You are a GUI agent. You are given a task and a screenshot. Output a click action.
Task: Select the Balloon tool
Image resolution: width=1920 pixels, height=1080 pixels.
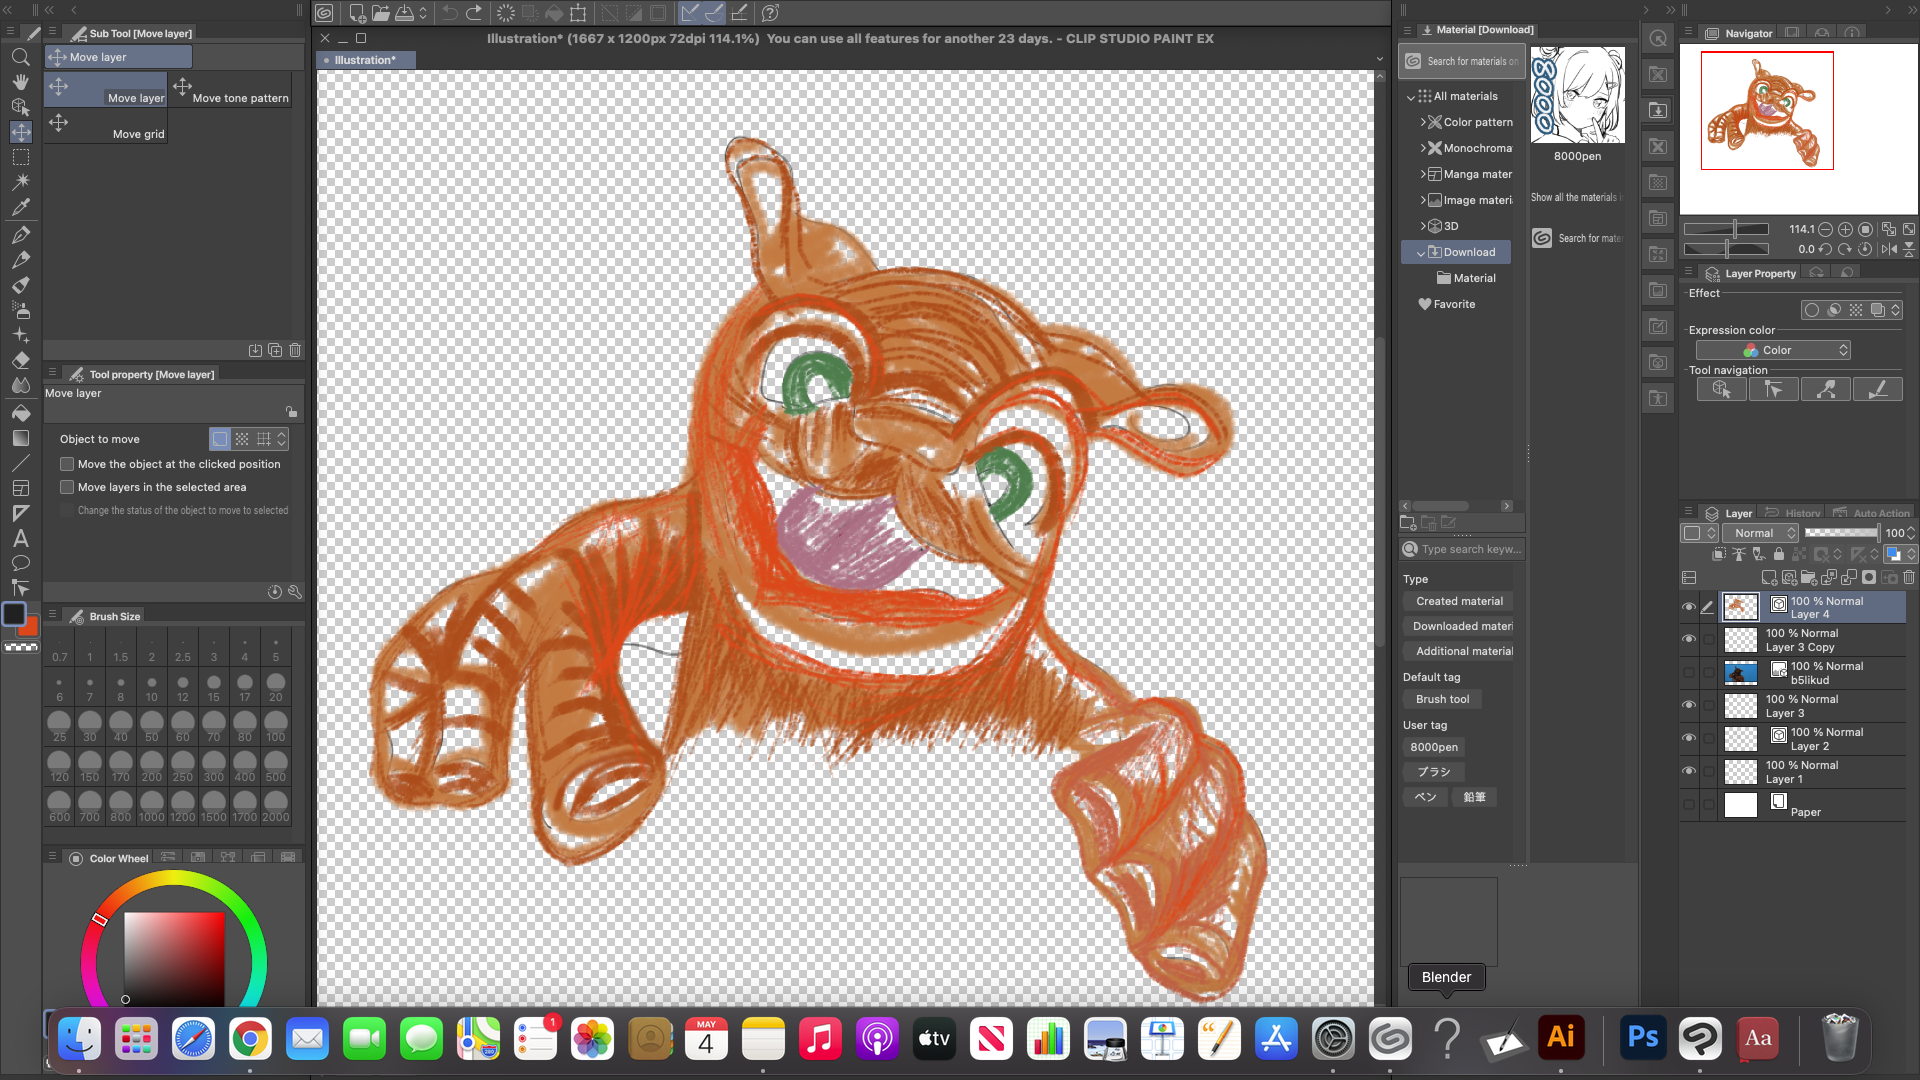click(x=20, y=563)
